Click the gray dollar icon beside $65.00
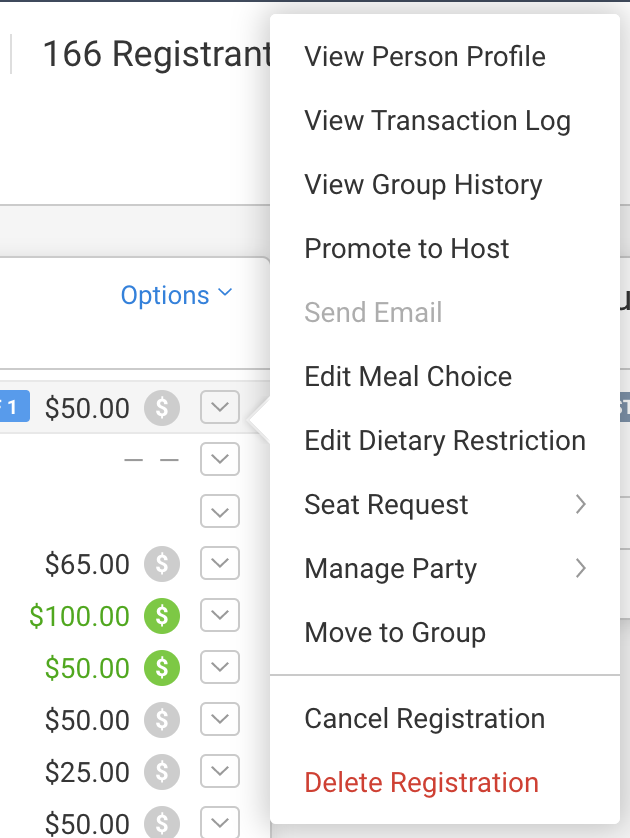The height and width of the screenshot is (838, 630). [x=162, y=564]
